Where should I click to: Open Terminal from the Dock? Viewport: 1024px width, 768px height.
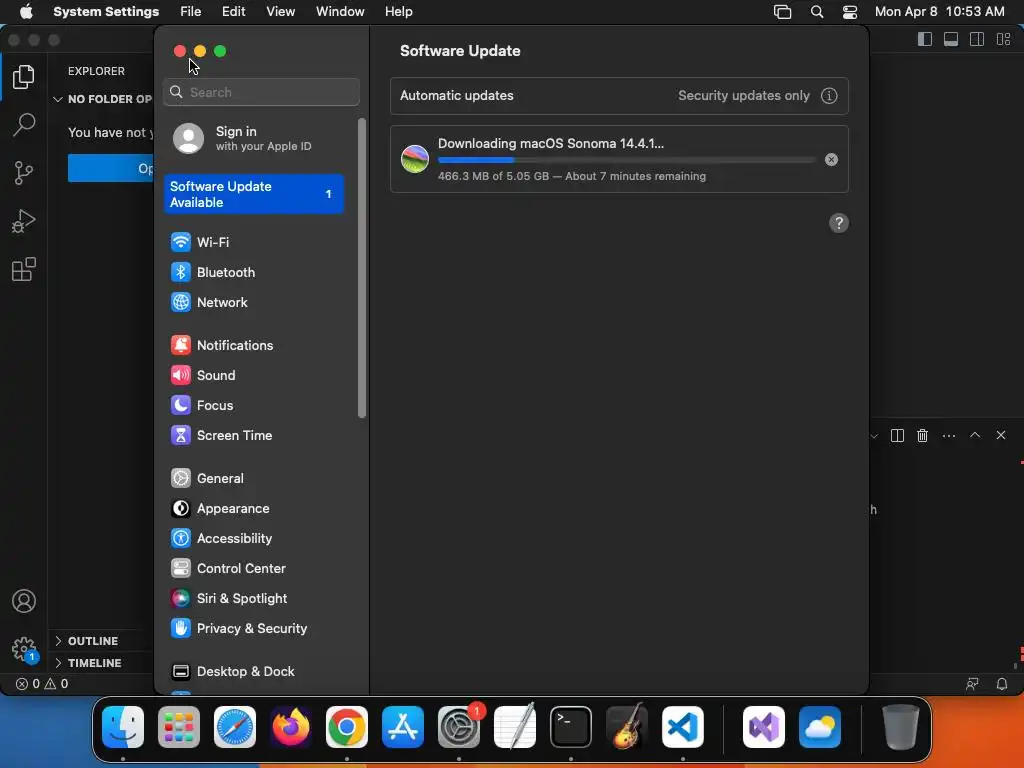click(x=571, y=727)
